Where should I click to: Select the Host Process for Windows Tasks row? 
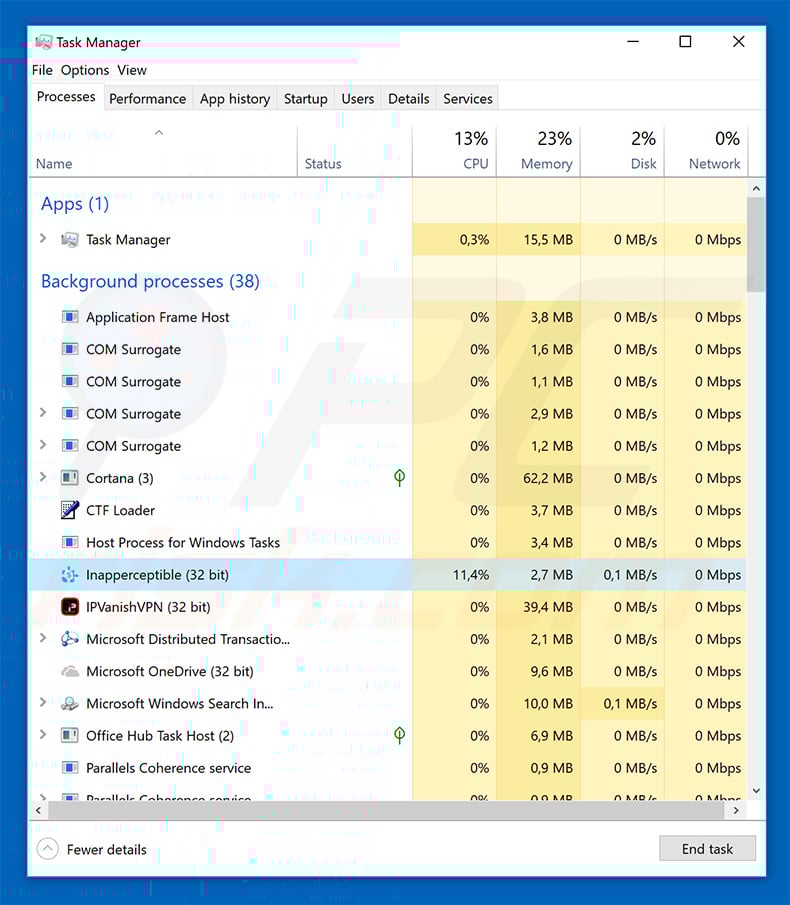pyautogui.click(x=388, y=543)
